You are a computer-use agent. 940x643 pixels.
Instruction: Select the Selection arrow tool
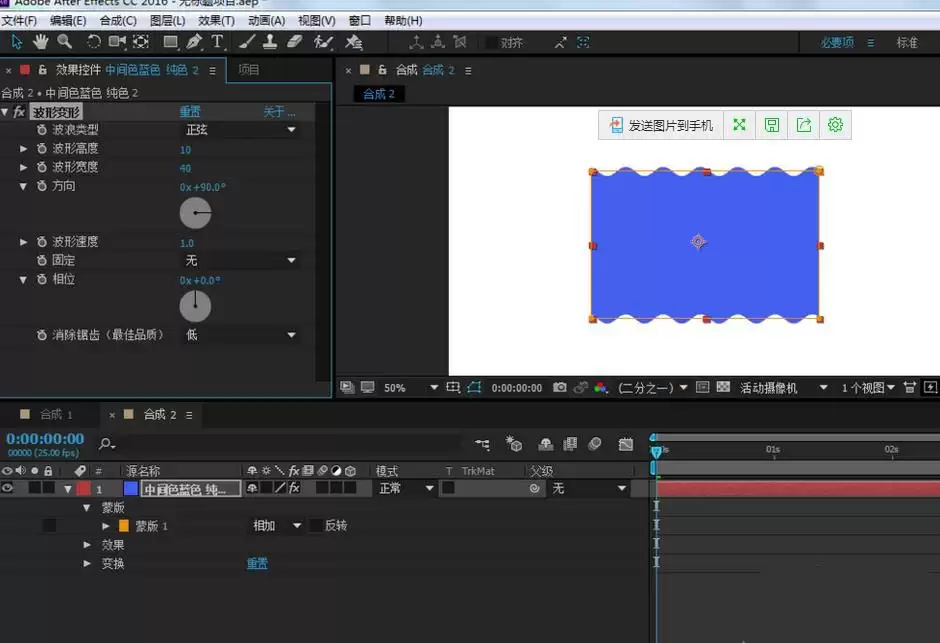click(17, 42)
